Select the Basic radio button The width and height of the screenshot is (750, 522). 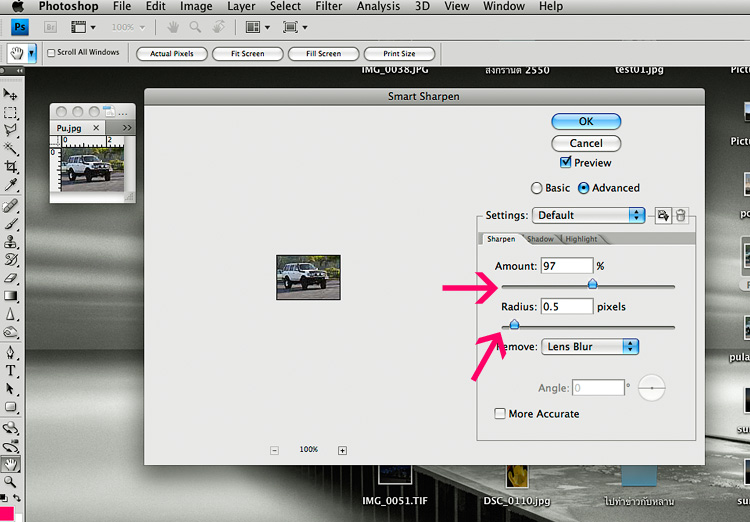tap(537, 188)
